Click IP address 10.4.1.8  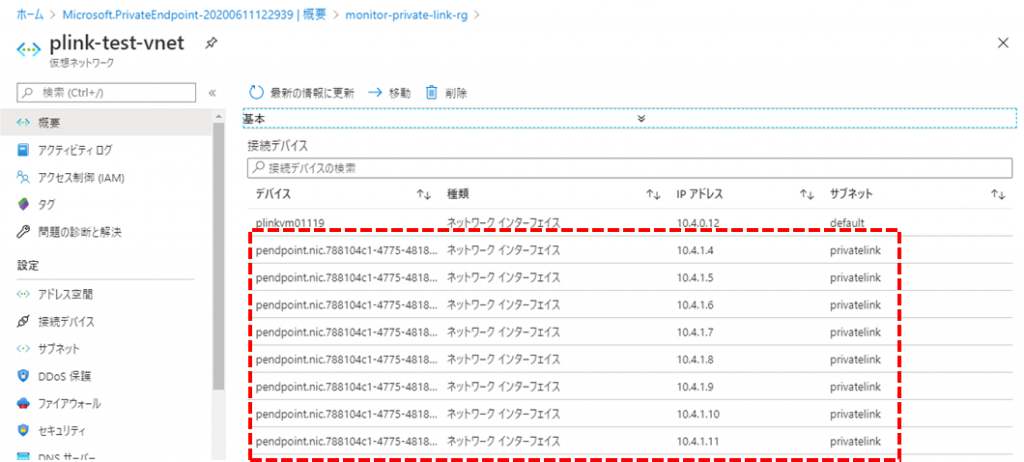pyautogui.click(x=695, y=359)
